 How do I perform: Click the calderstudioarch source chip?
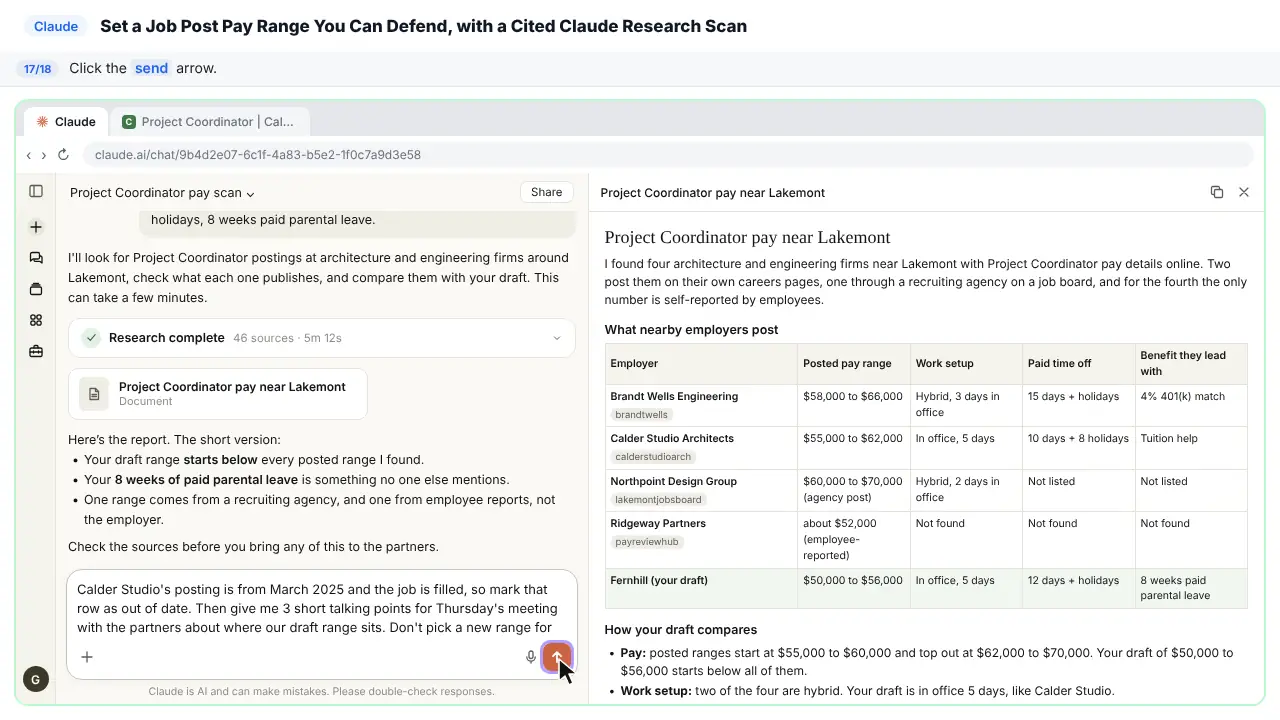(653, 457)
